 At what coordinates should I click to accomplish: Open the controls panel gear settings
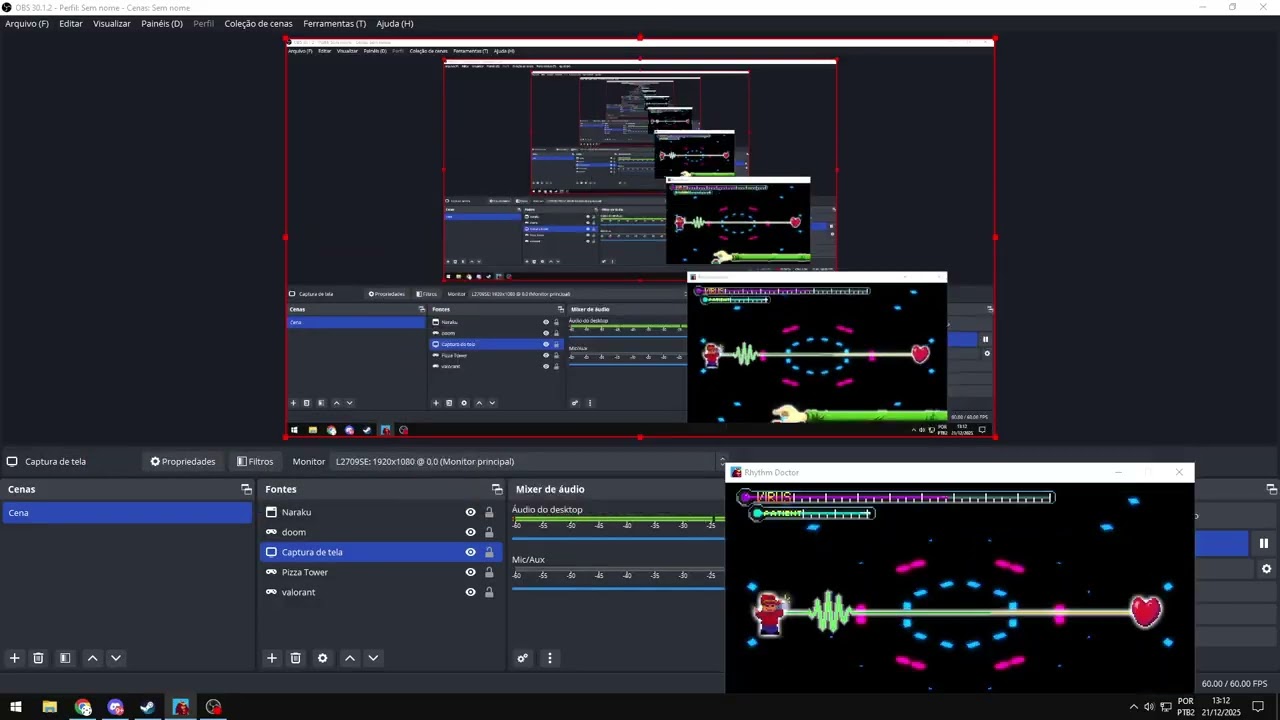tap(1266, 569)
